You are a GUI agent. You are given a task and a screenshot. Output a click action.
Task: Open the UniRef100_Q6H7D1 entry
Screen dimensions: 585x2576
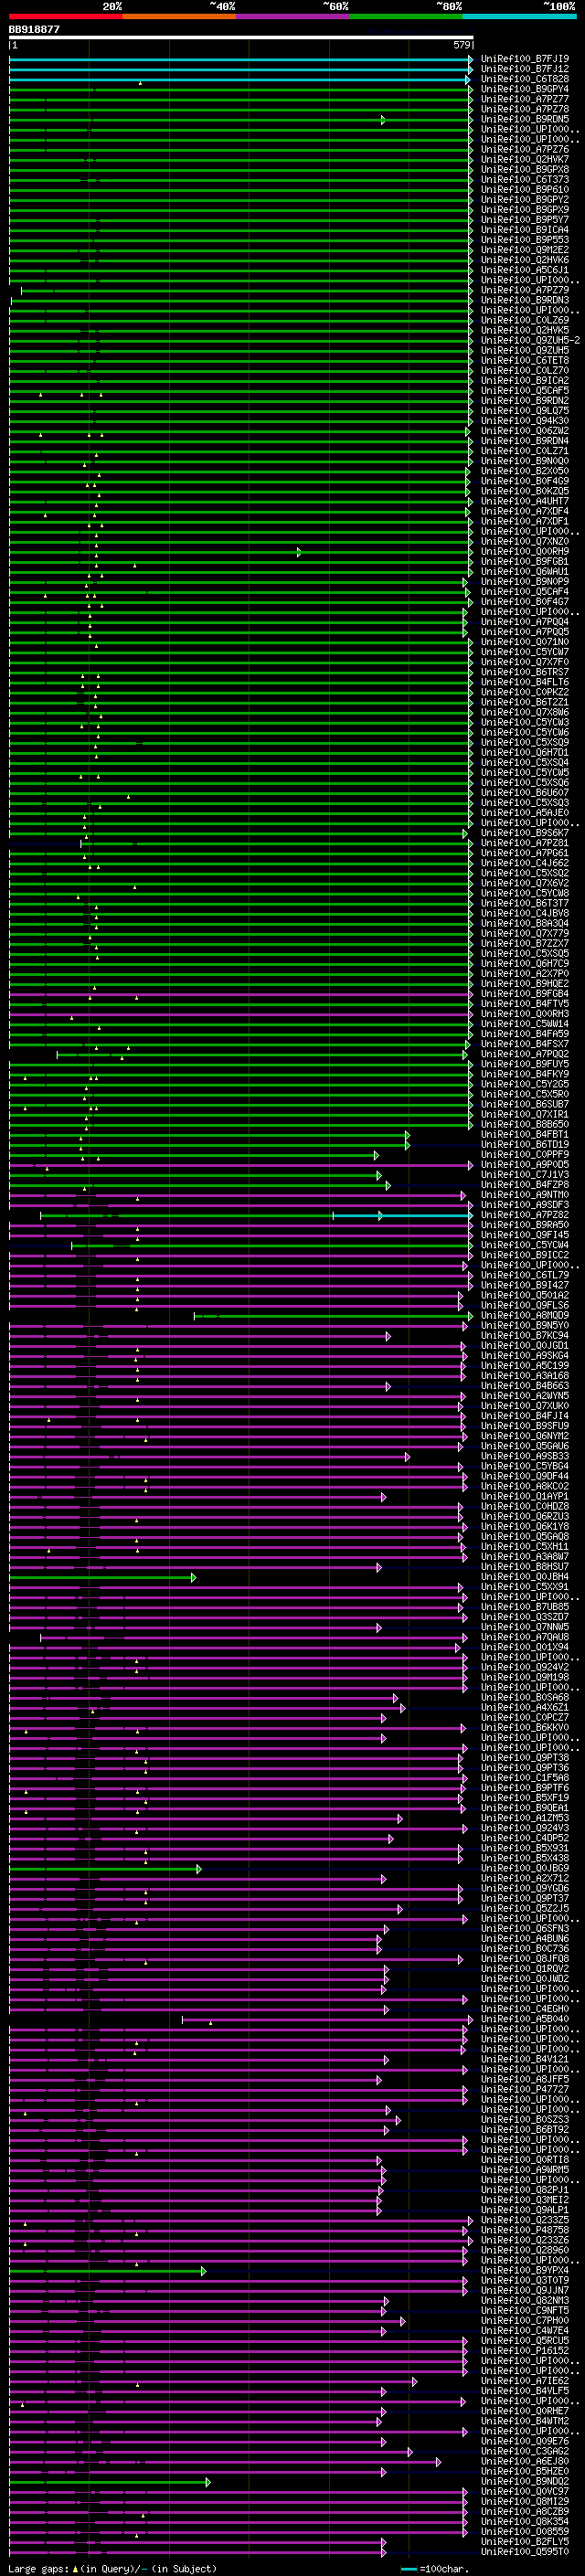(x=525, y=752)
